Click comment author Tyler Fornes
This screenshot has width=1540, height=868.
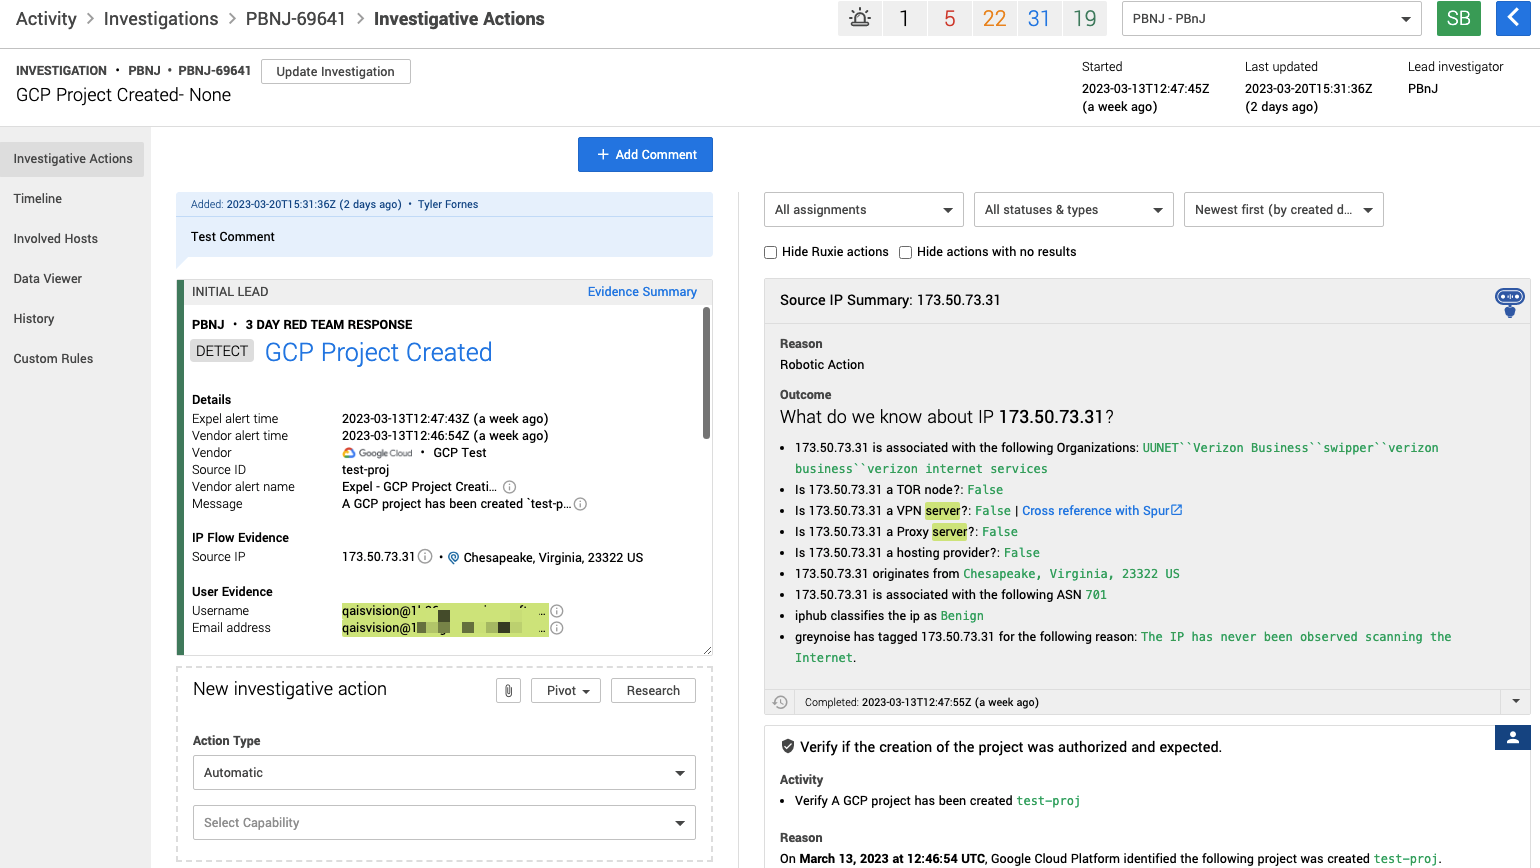448,204
